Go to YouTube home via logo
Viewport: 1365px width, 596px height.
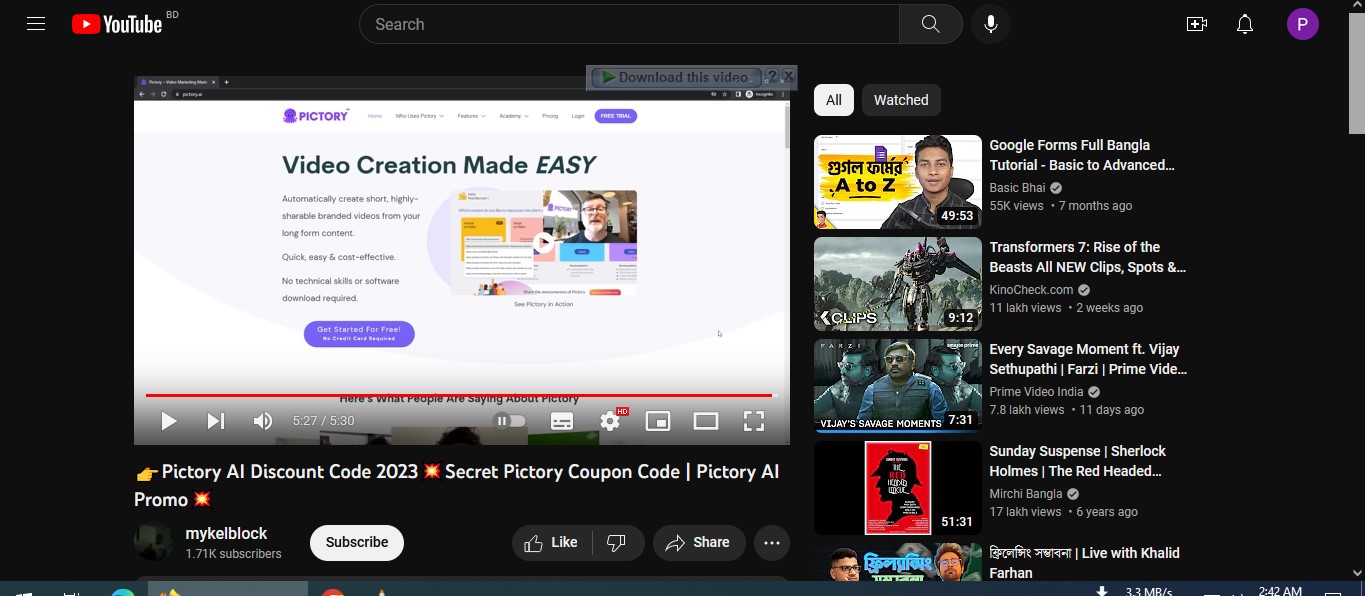pos(117,24)
